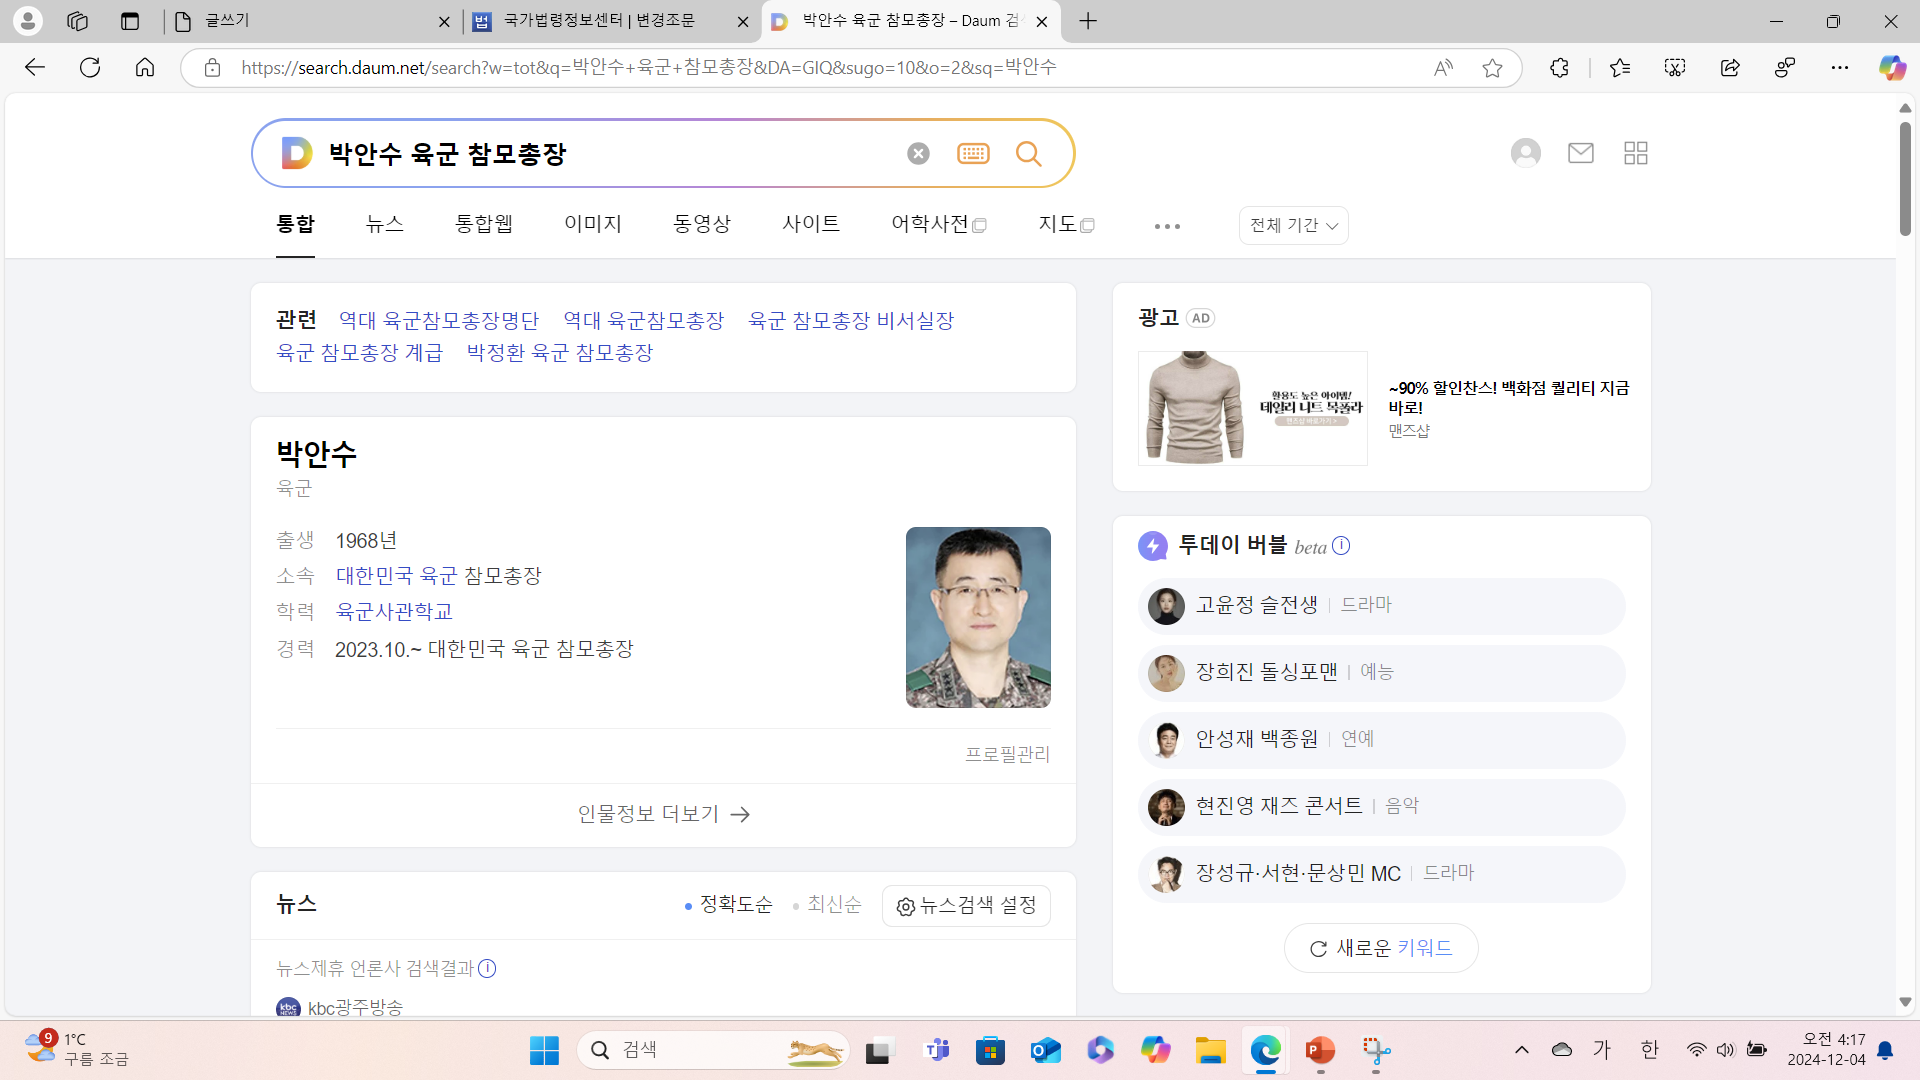Expand more search categories ellipsis
Image resolution: width=1920 pixels, height=1080 pixels.
point(1167,226)
